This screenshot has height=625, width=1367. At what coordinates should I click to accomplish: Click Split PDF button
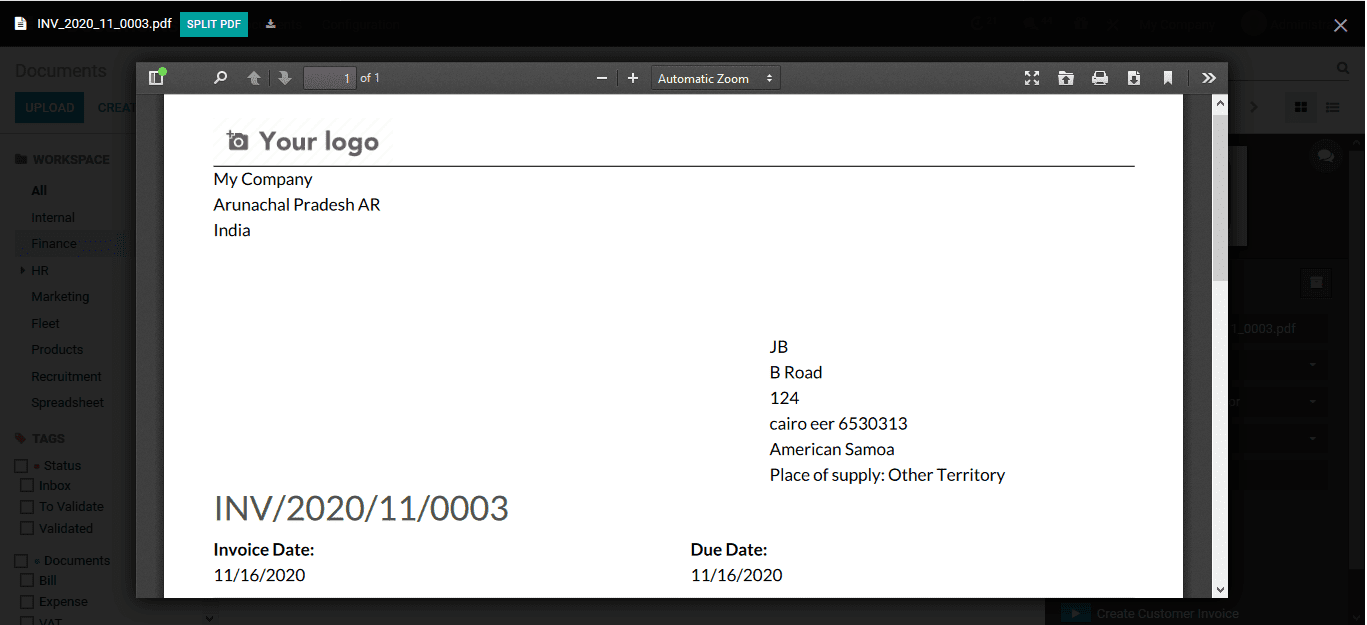coord(214,24)
